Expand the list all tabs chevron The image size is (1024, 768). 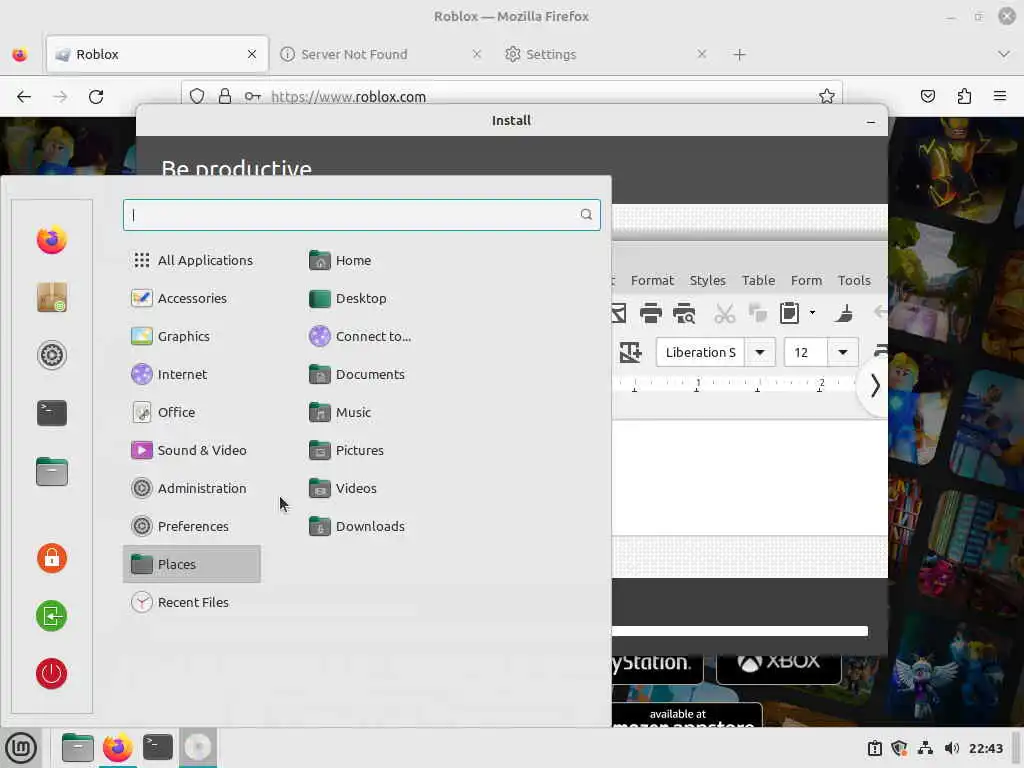1004,54
